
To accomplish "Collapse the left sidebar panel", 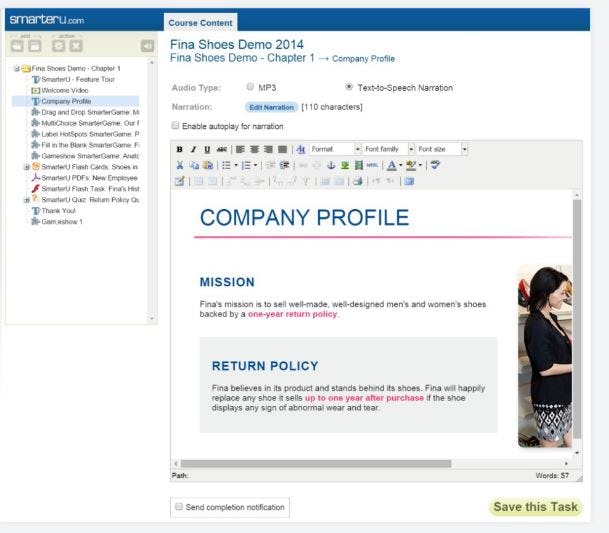I will tap(147, 46).
